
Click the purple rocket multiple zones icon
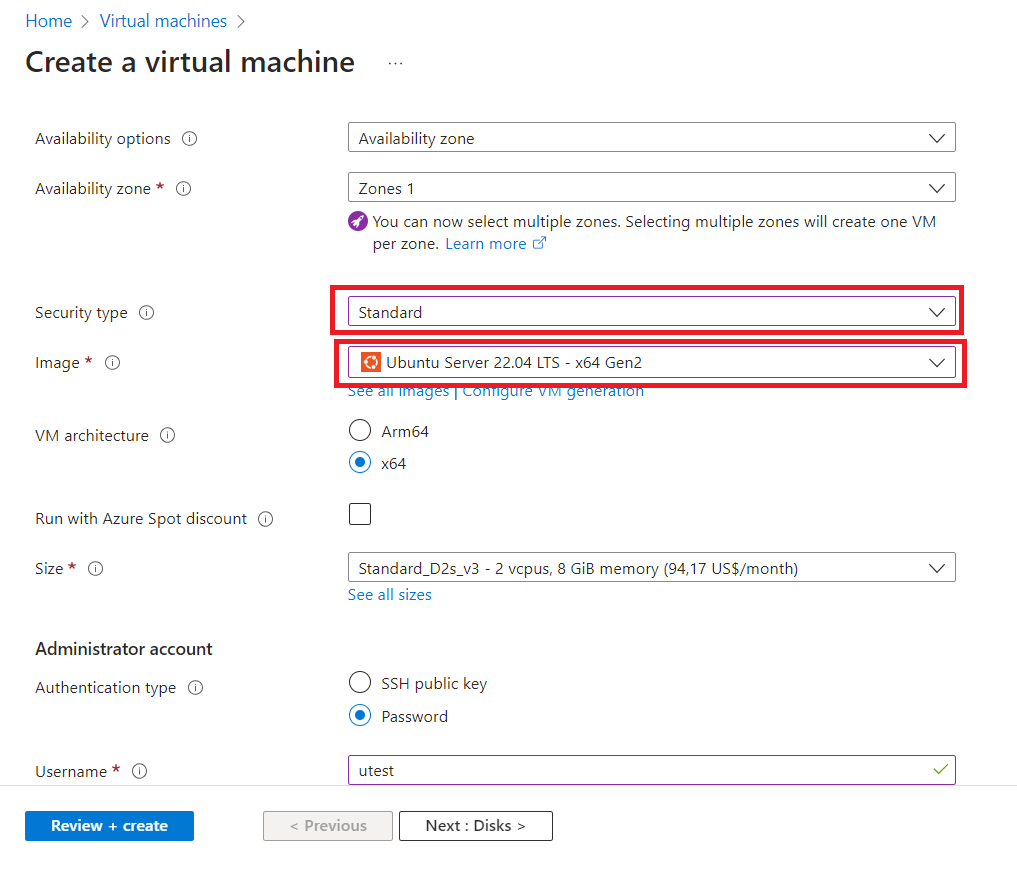pyautogui.click(x=357, y=221)
